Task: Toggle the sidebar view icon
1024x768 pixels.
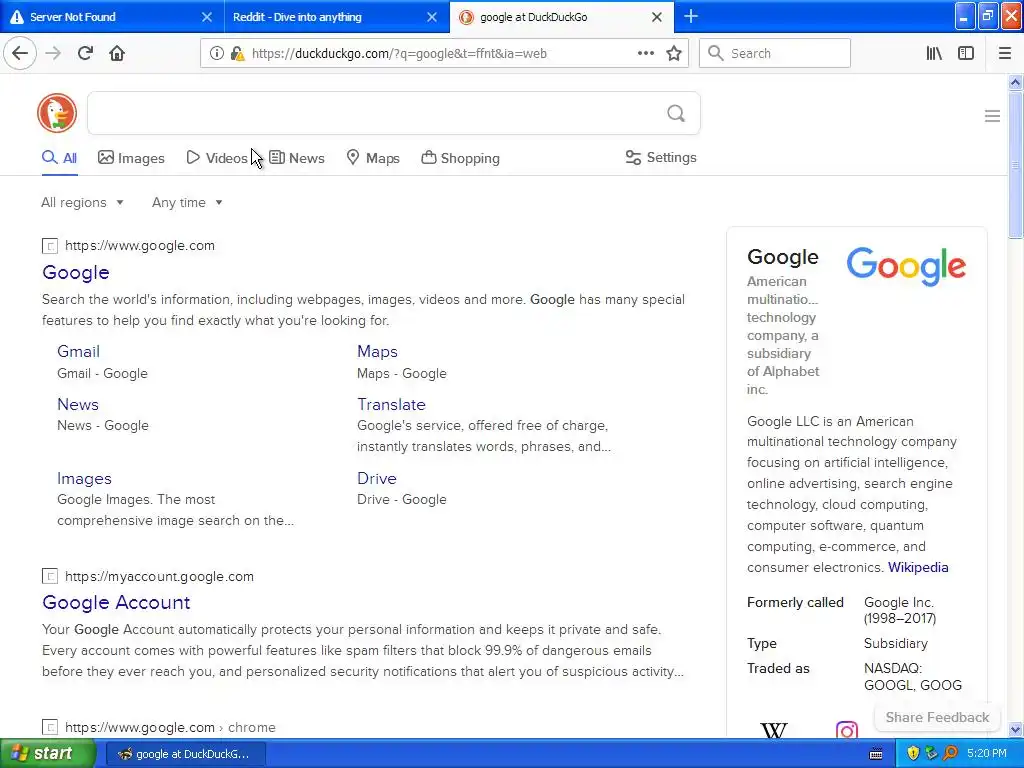Action: click(x=966, y=53)
